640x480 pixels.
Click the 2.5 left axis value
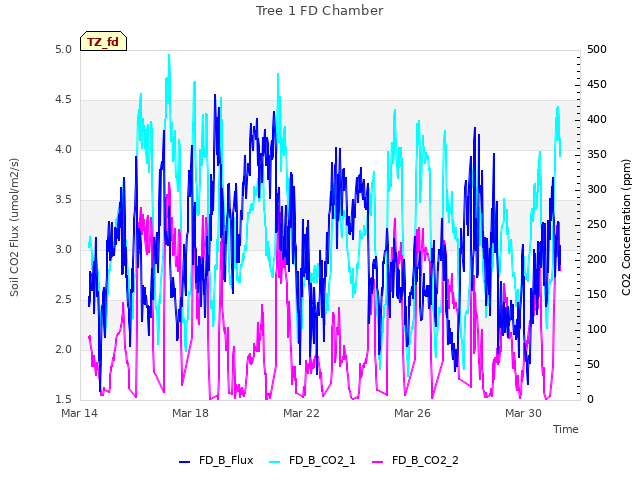[x=63, y=300]
